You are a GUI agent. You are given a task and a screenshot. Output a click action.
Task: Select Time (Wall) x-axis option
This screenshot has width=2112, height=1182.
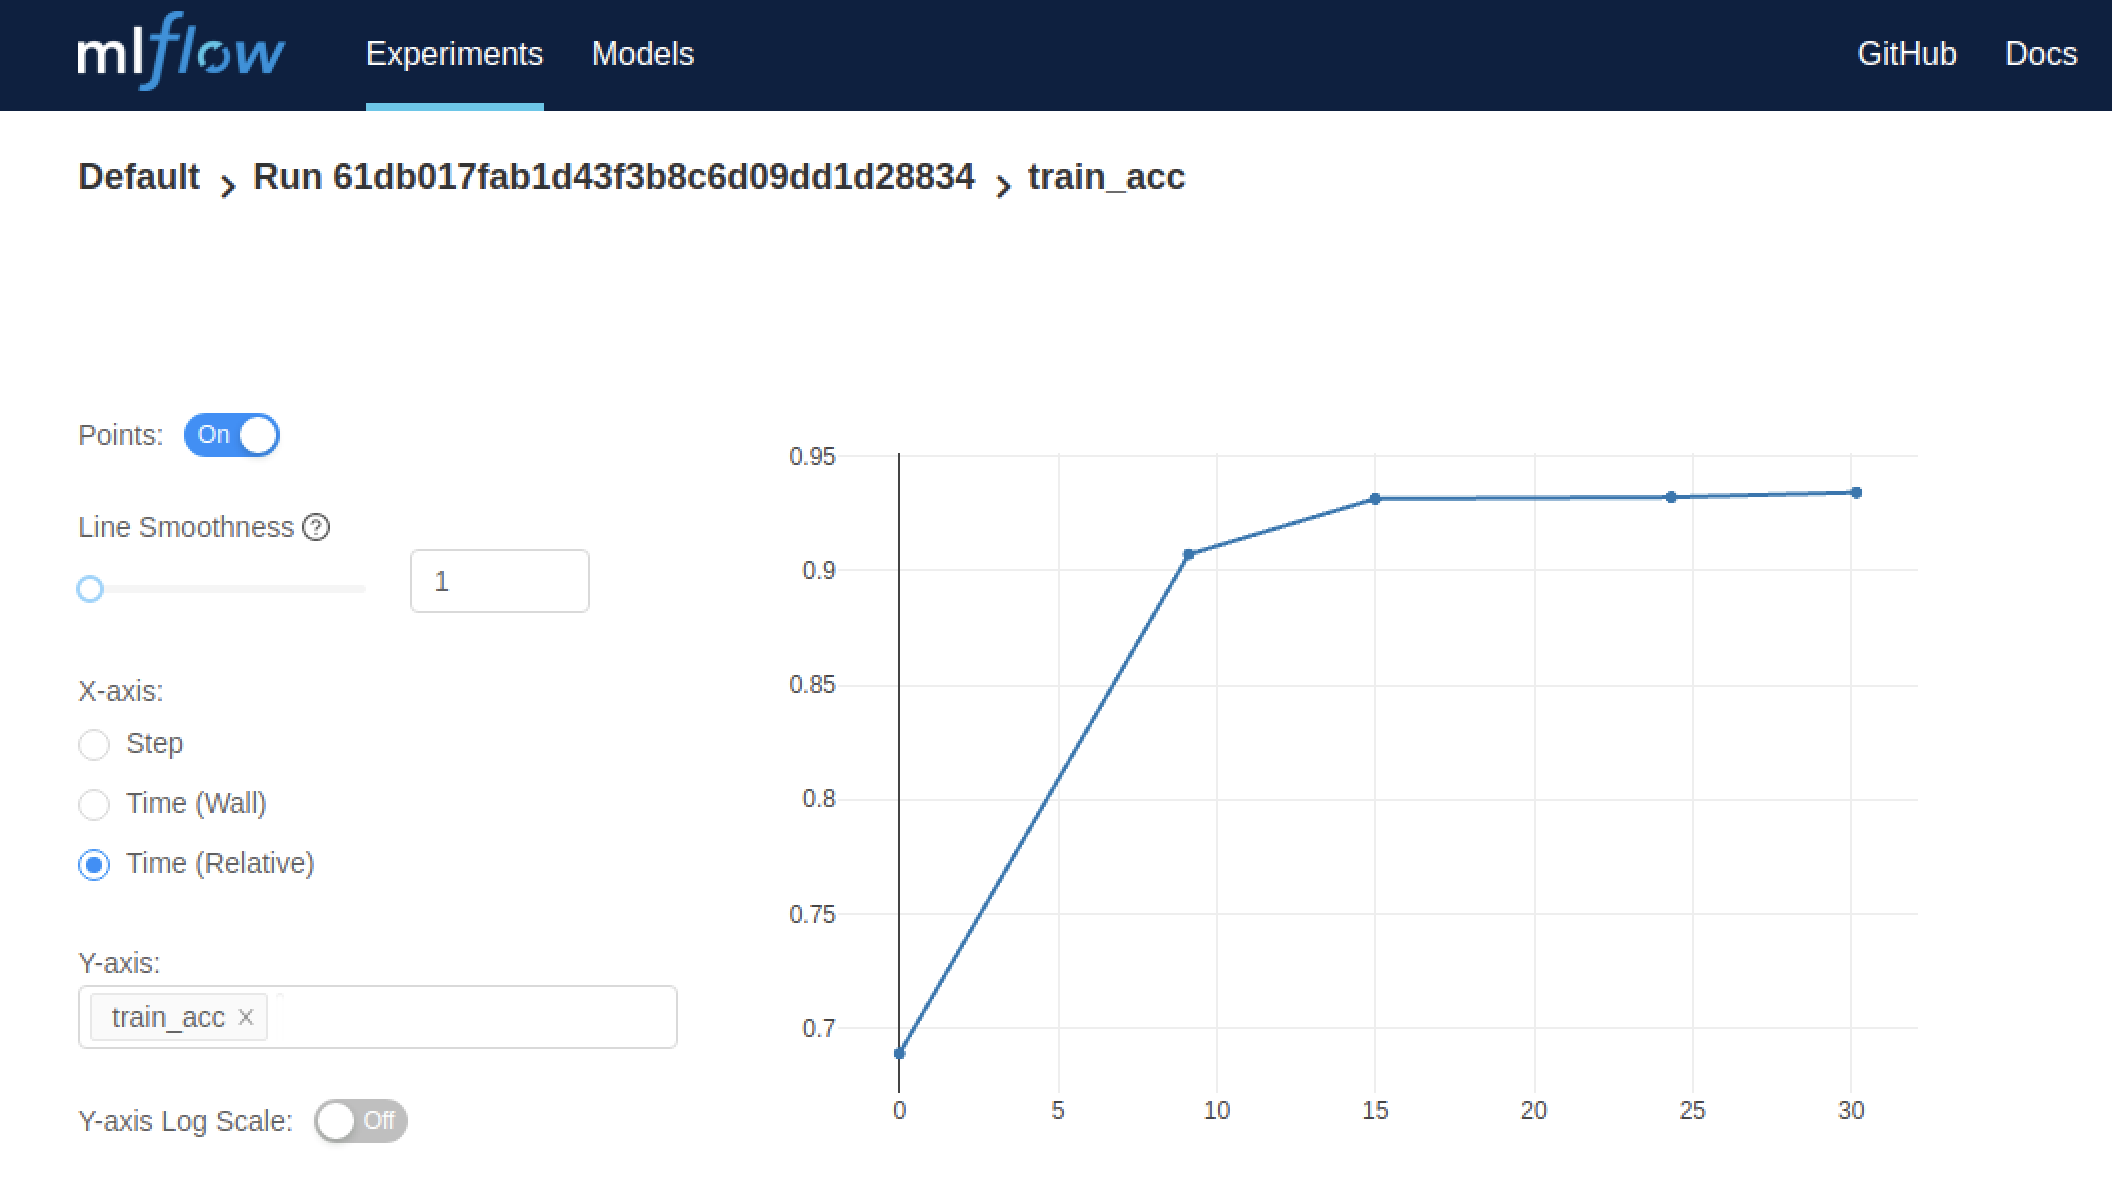pos(94,804)
